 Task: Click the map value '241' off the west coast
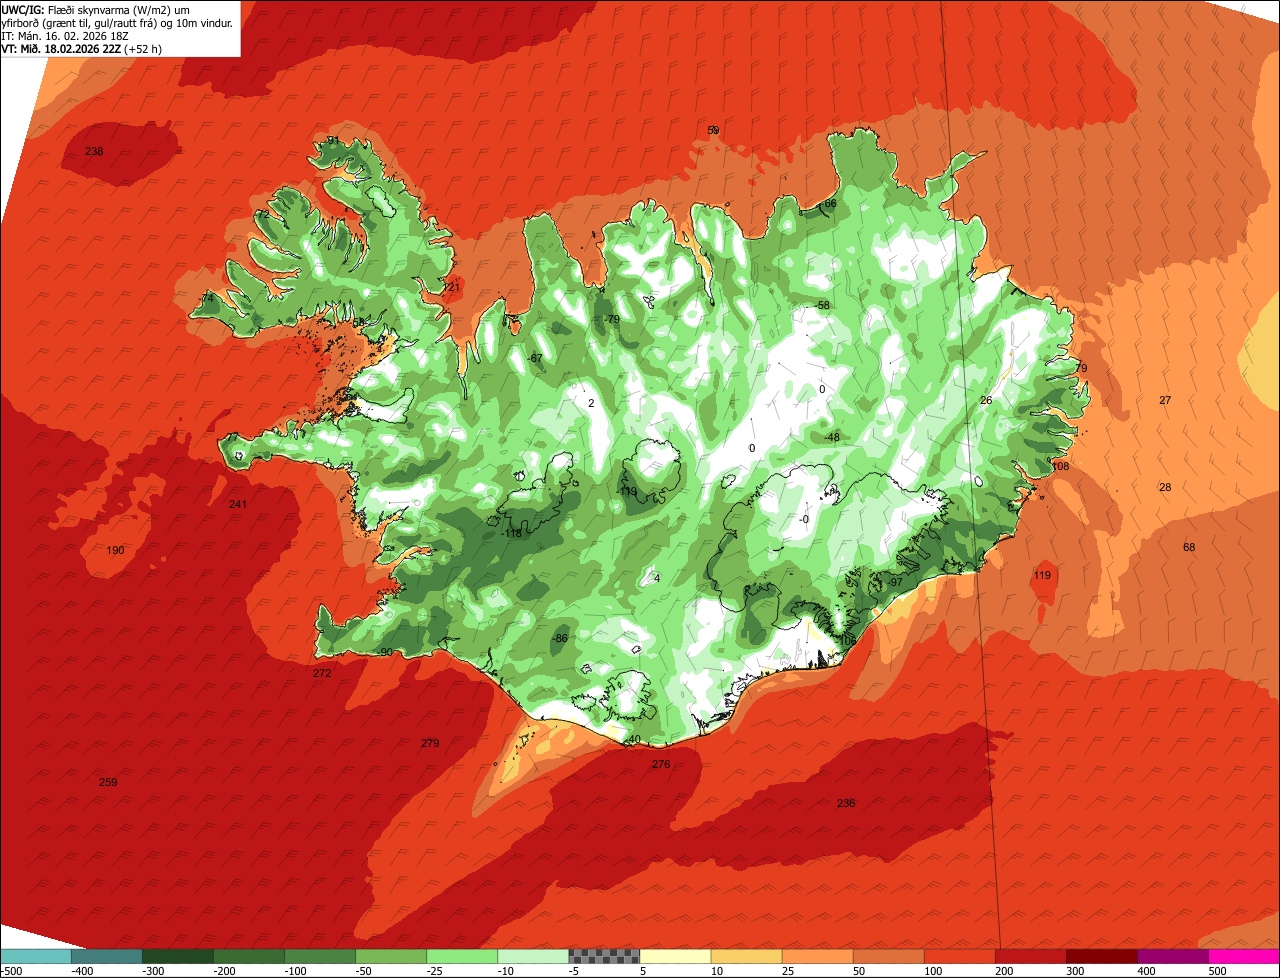pyautogui.click(x=237, y=504)
